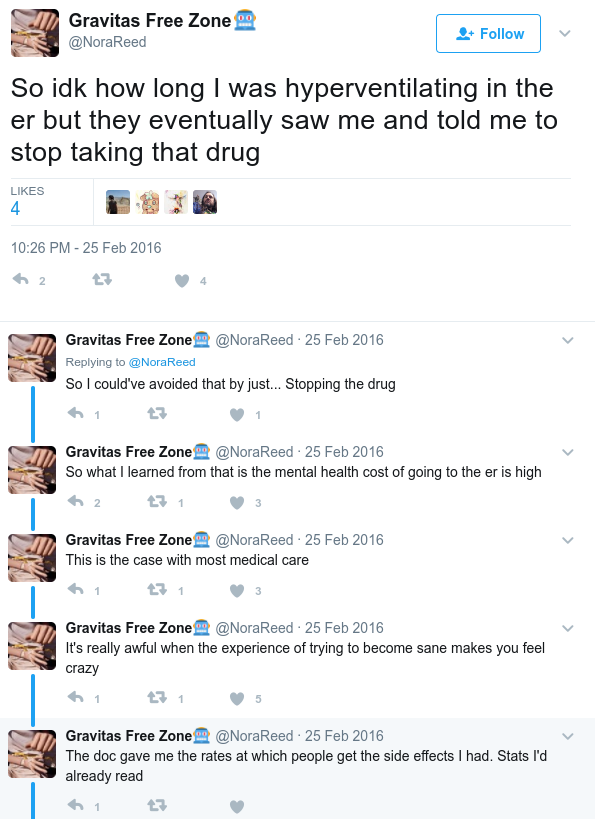Open the main tweet's profile picture

point(35,33)
